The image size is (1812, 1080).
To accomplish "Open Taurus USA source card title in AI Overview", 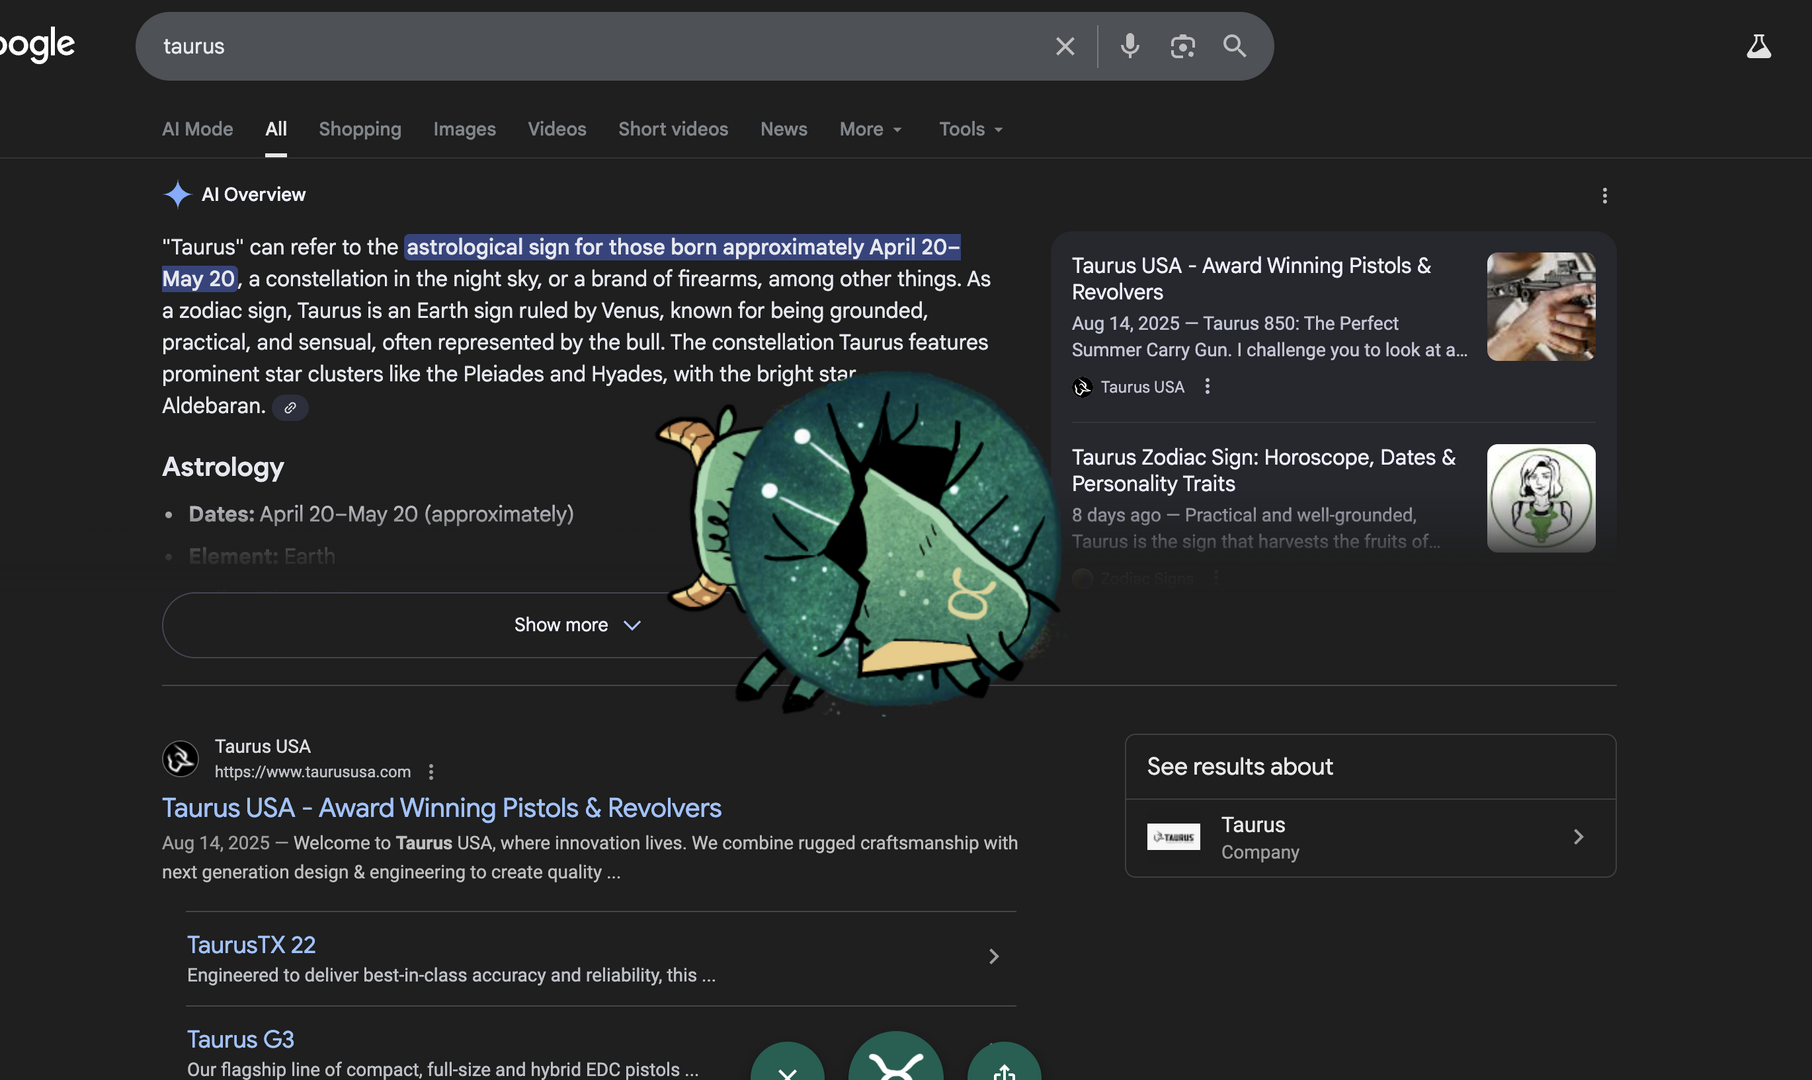I will click(1252, 279).
